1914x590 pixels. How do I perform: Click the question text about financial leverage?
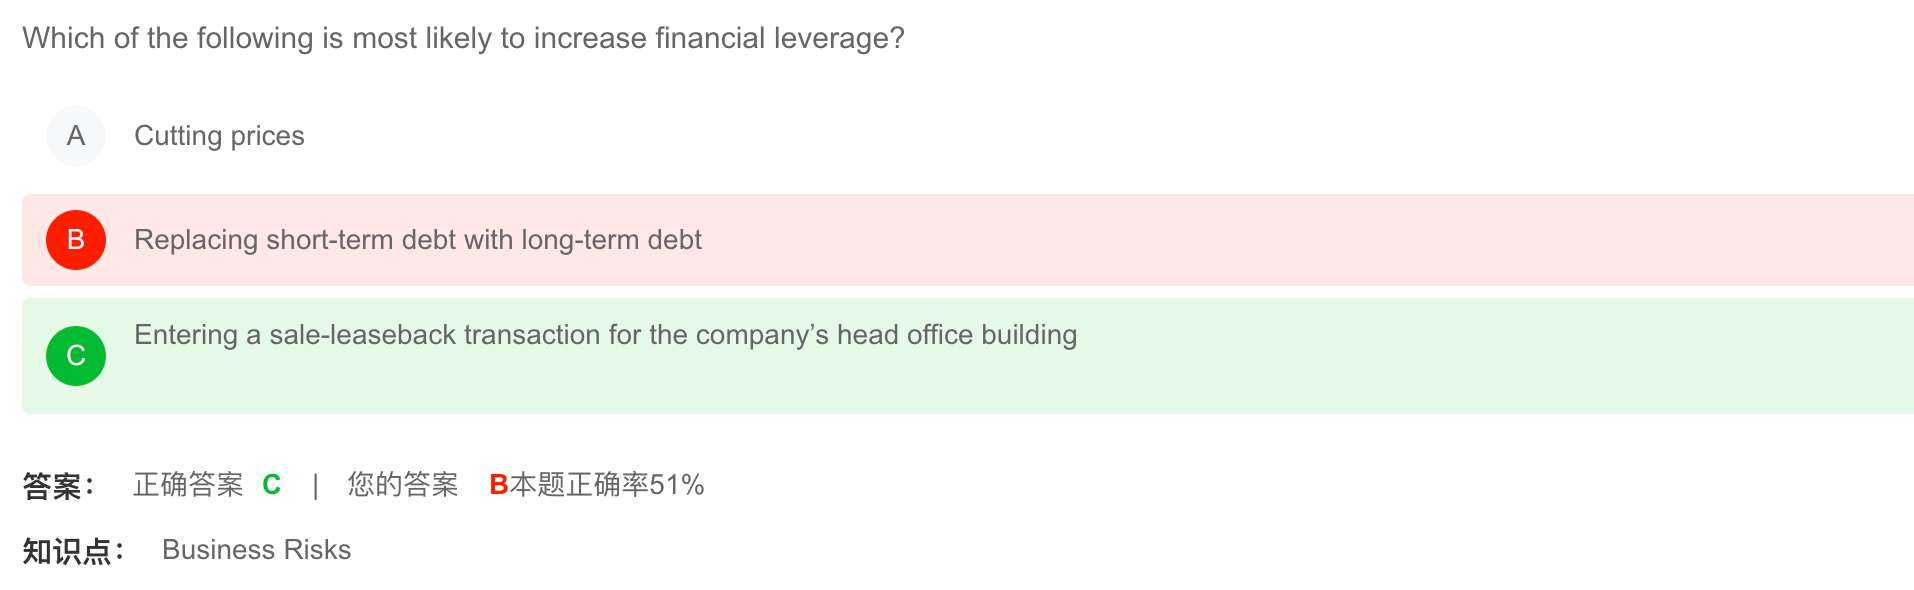[x=462, y=38]
